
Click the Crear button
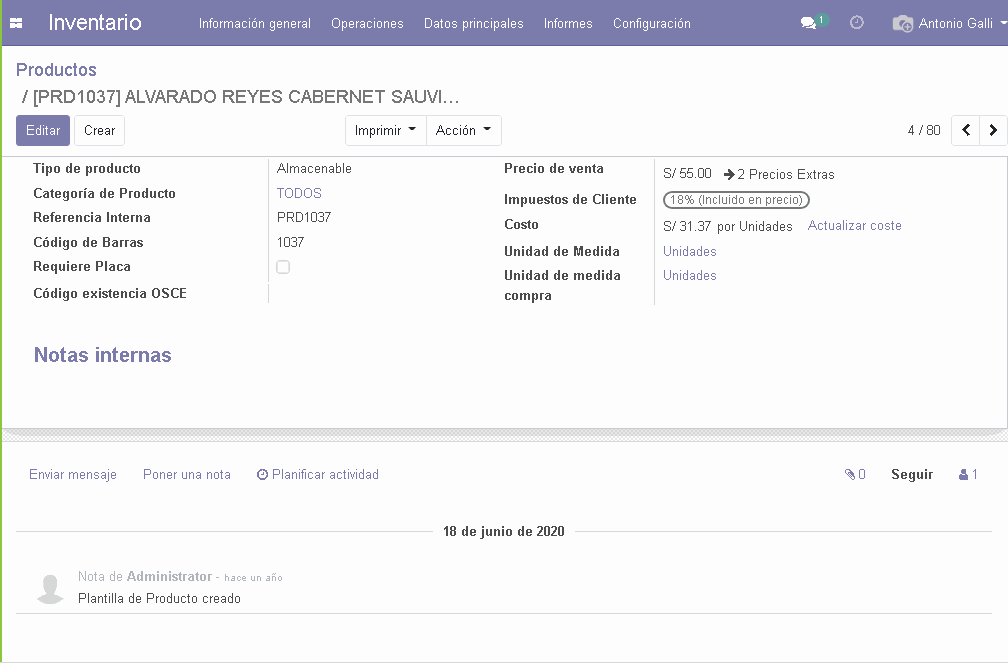[x=99, y=130]
